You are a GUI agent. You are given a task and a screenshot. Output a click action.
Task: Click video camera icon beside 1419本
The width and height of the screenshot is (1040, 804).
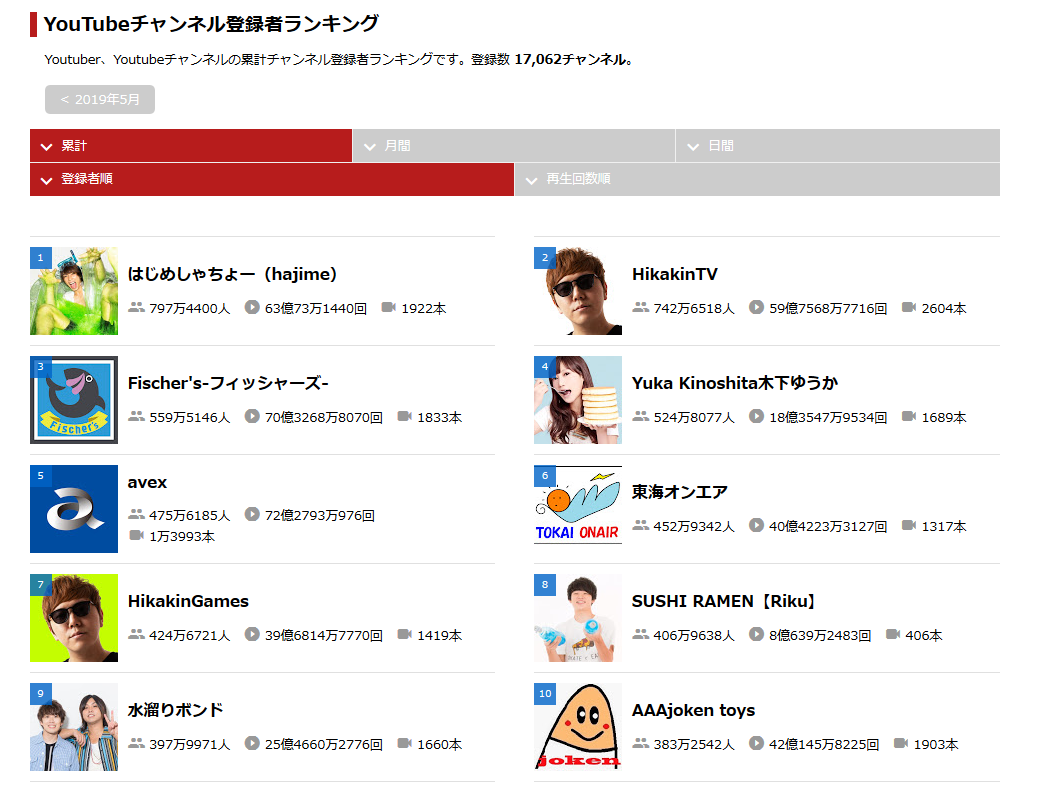click(x=405, y=634)
